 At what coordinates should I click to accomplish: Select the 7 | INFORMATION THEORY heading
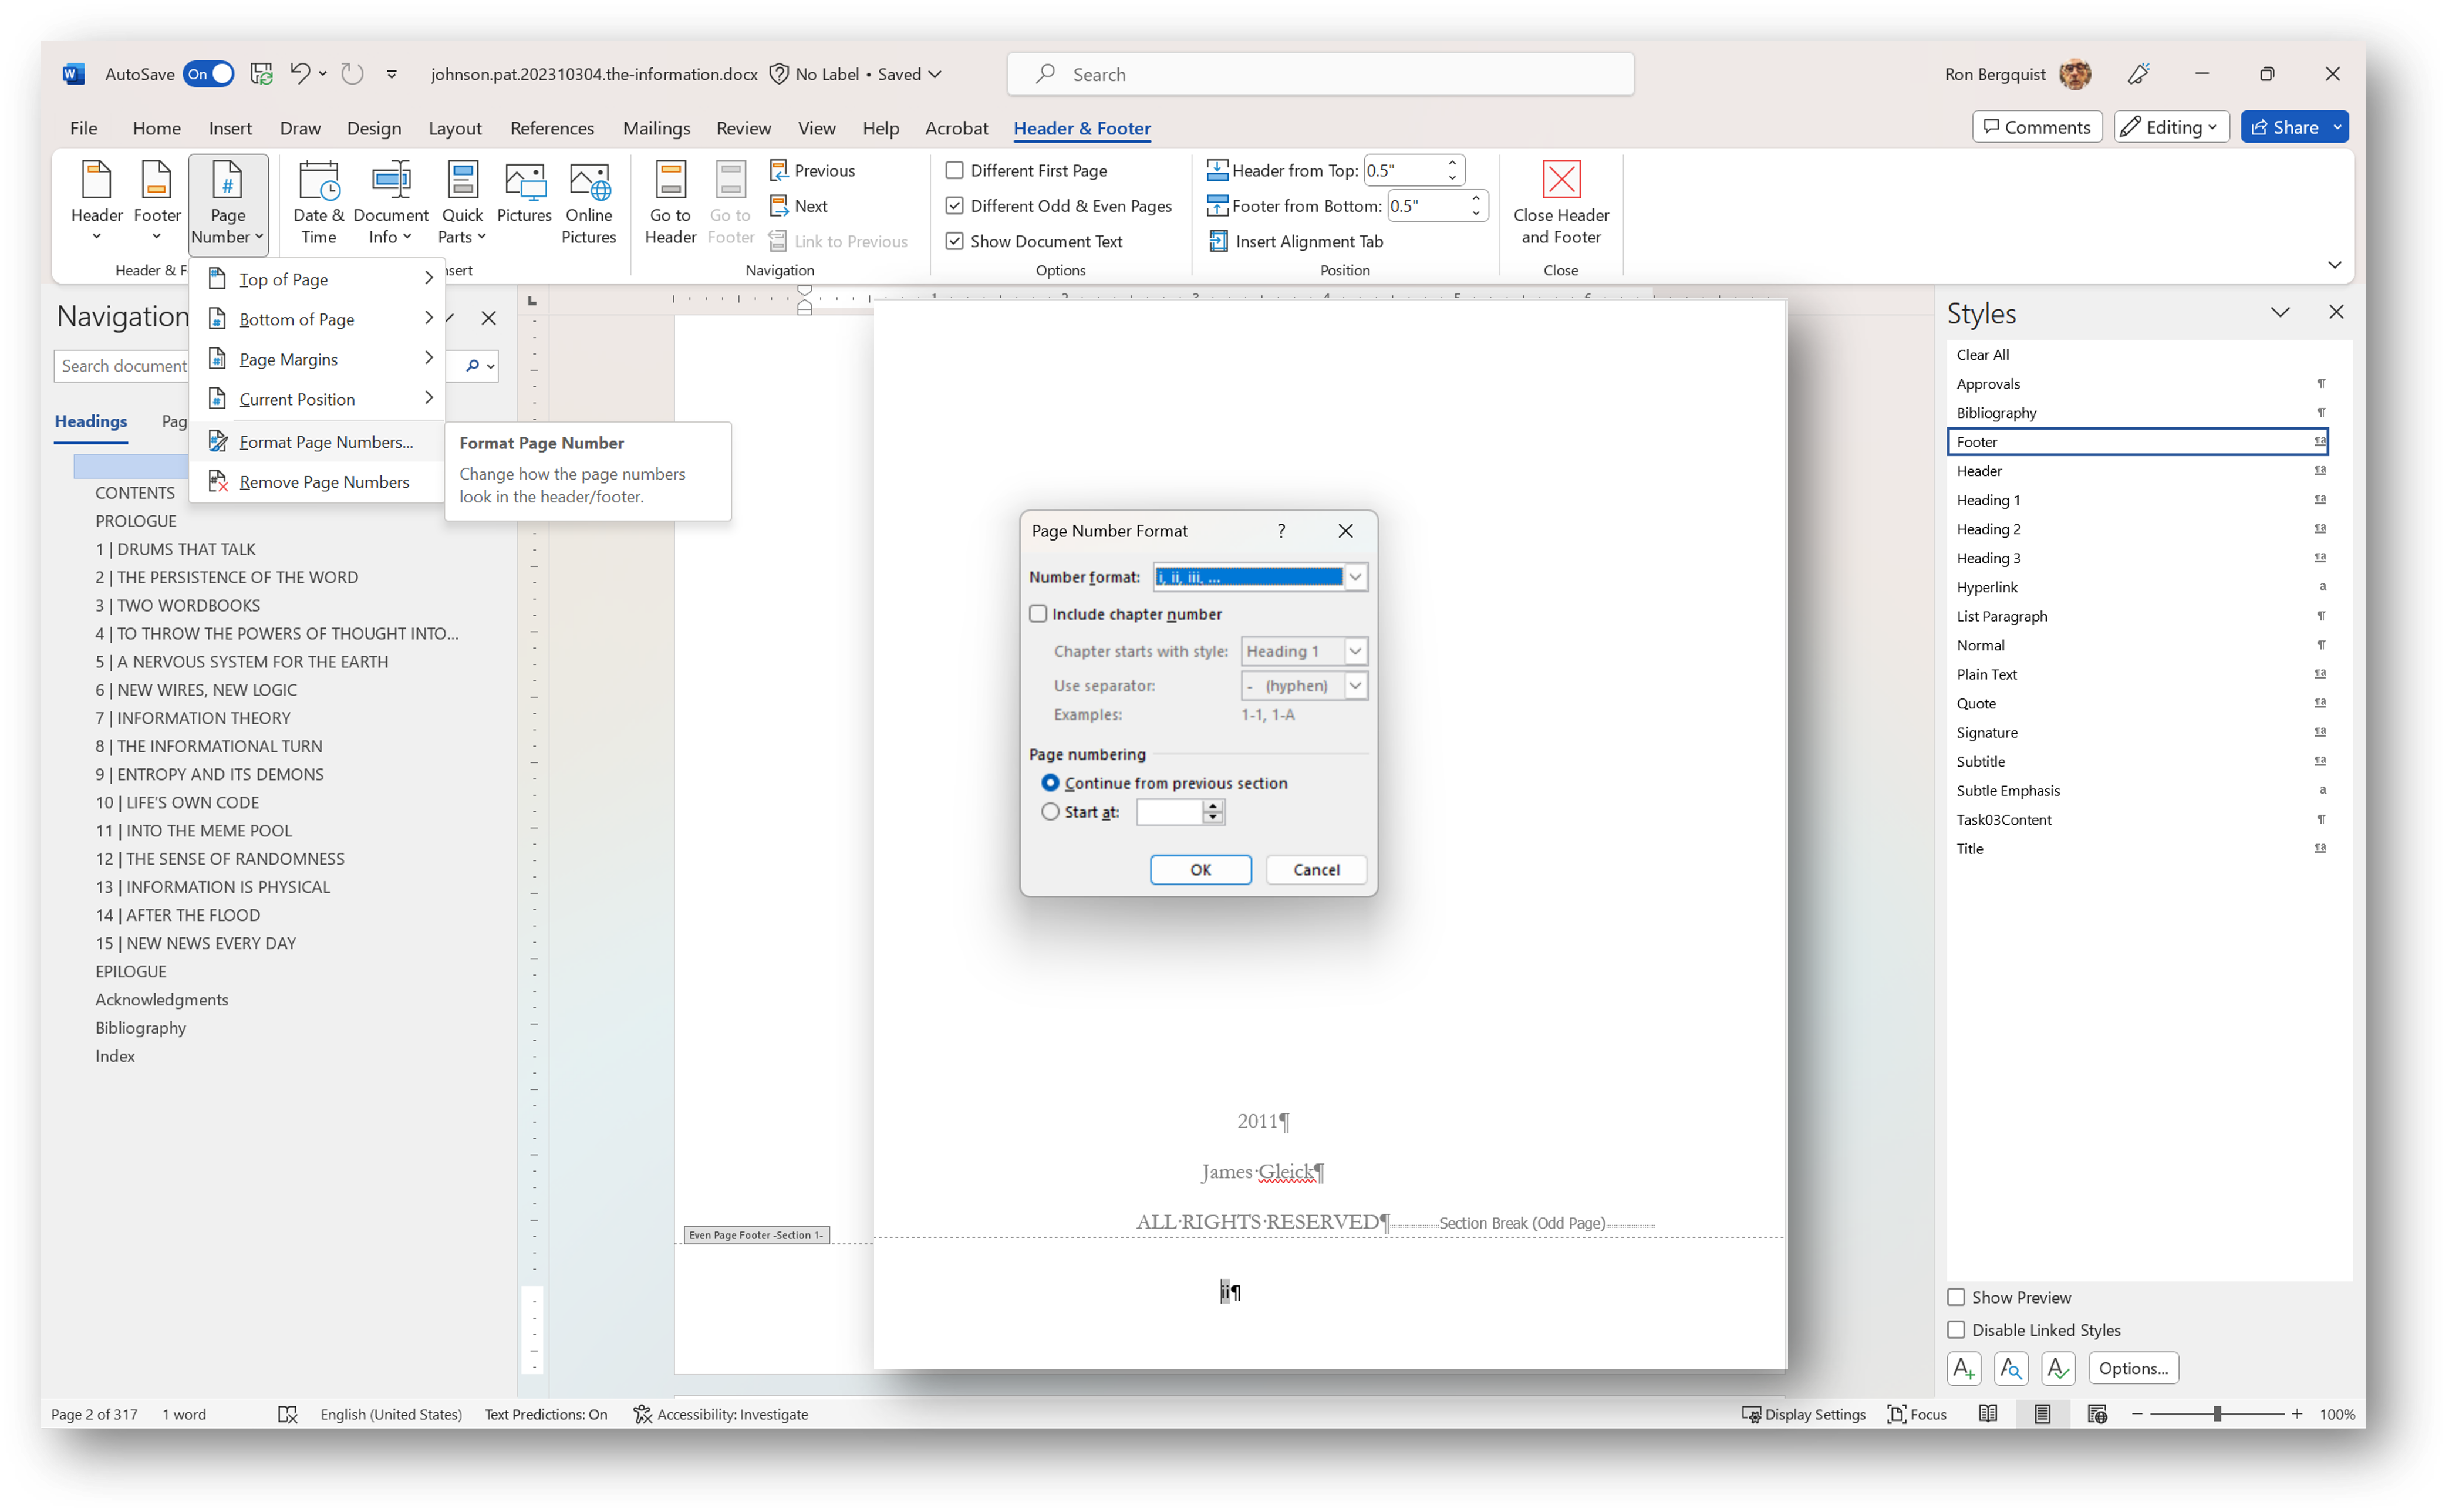pos(193,718)
